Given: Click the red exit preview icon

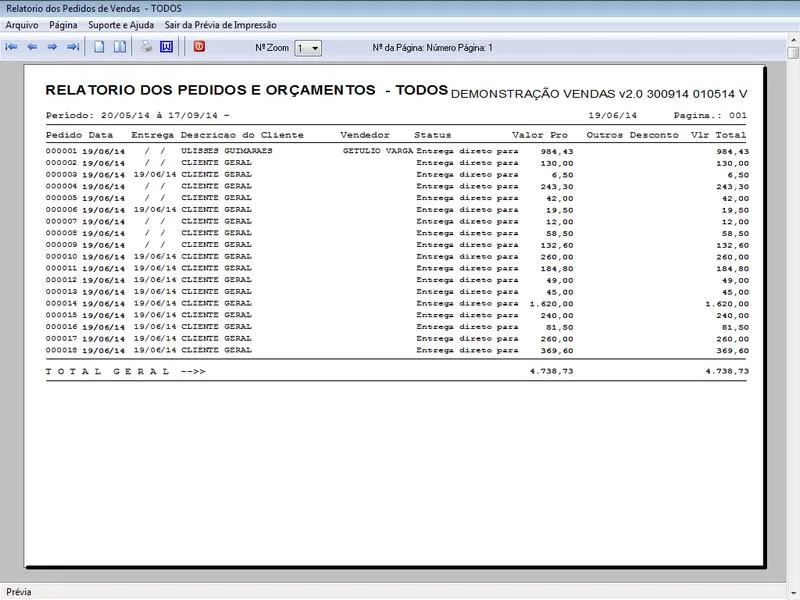Looking at the screenshot, I should coord(199,47).
